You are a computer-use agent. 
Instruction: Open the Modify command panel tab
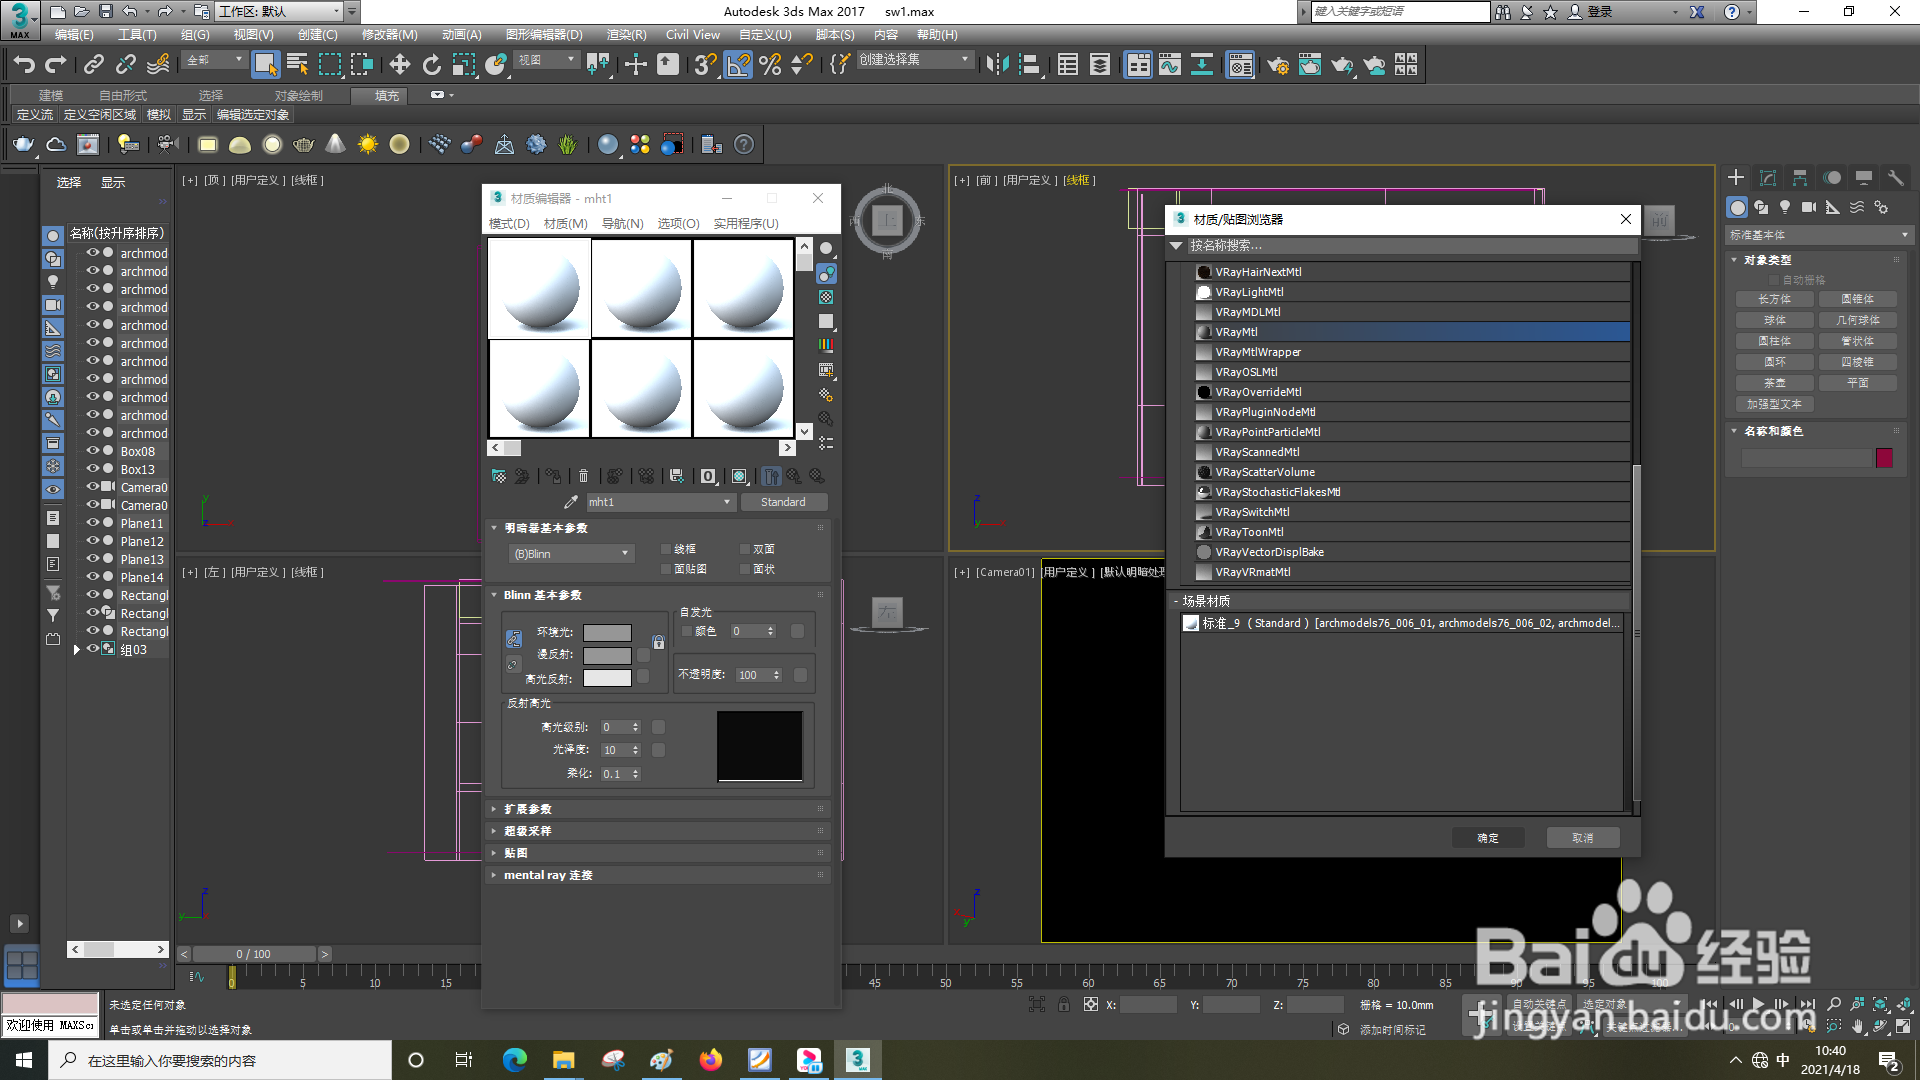tap(1767, 178)
